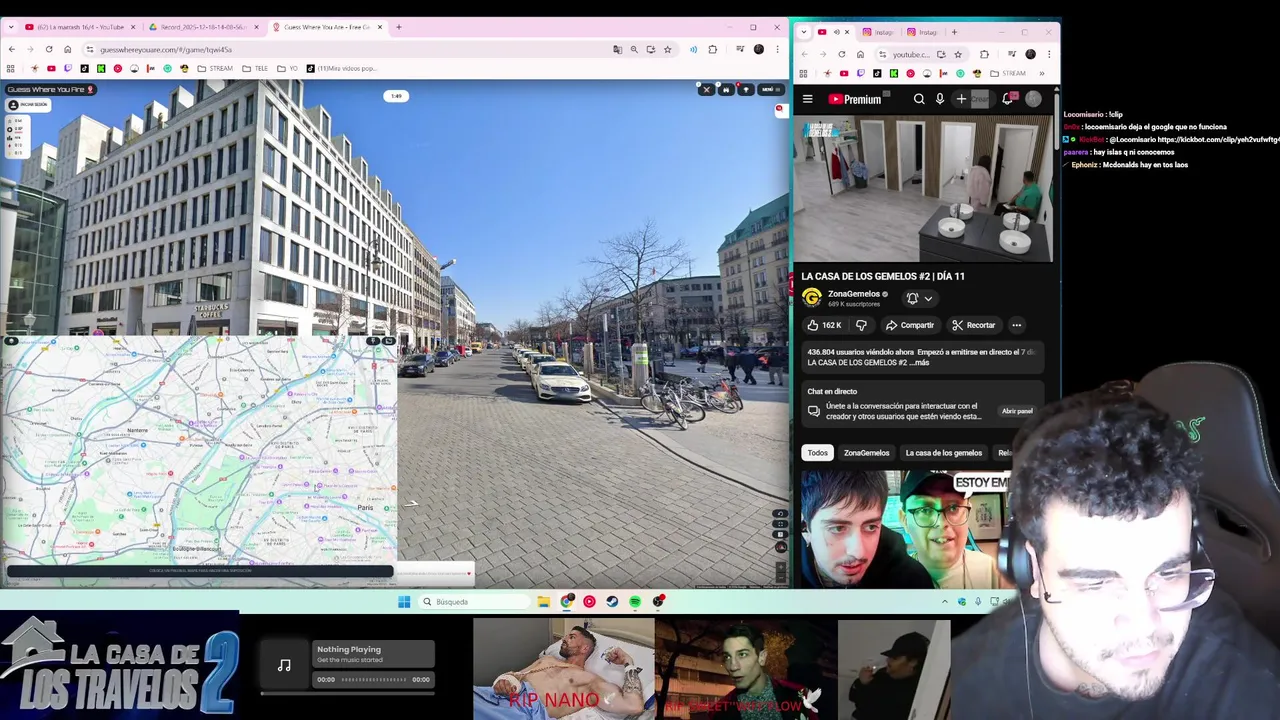The height and width of the screenshot is (720, 1280).
Task: Open the TELE bookmark folder
Action: tap(255, 68)
